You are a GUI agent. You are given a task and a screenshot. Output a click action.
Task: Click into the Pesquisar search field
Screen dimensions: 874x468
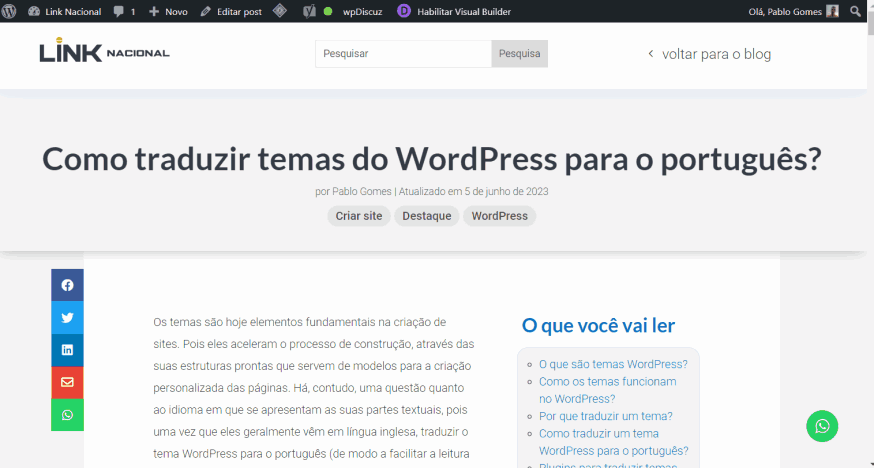tap(403, 54)
